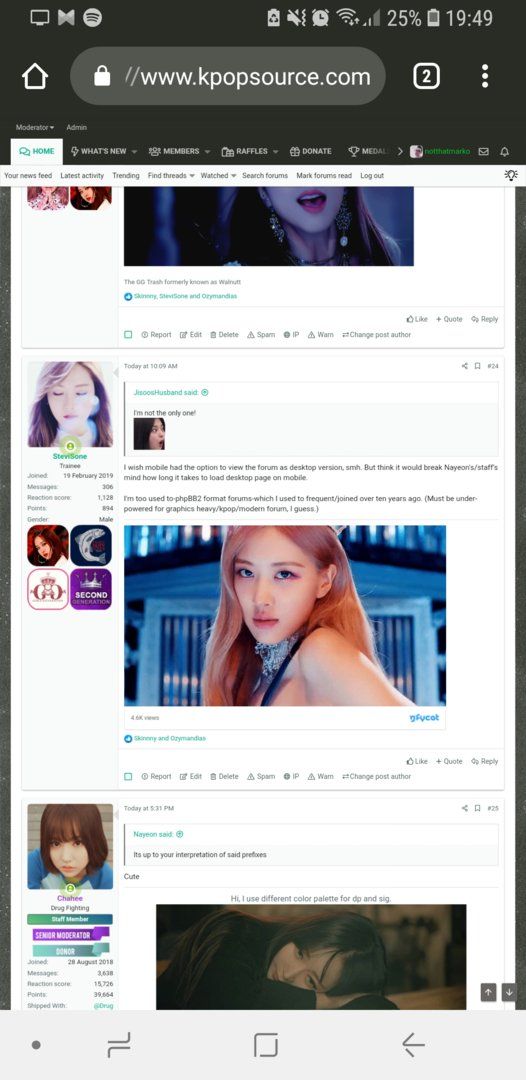This screenshot has height=1080, width=526.
Task: Mark post #24 as Spam
Action: point(261,776)
